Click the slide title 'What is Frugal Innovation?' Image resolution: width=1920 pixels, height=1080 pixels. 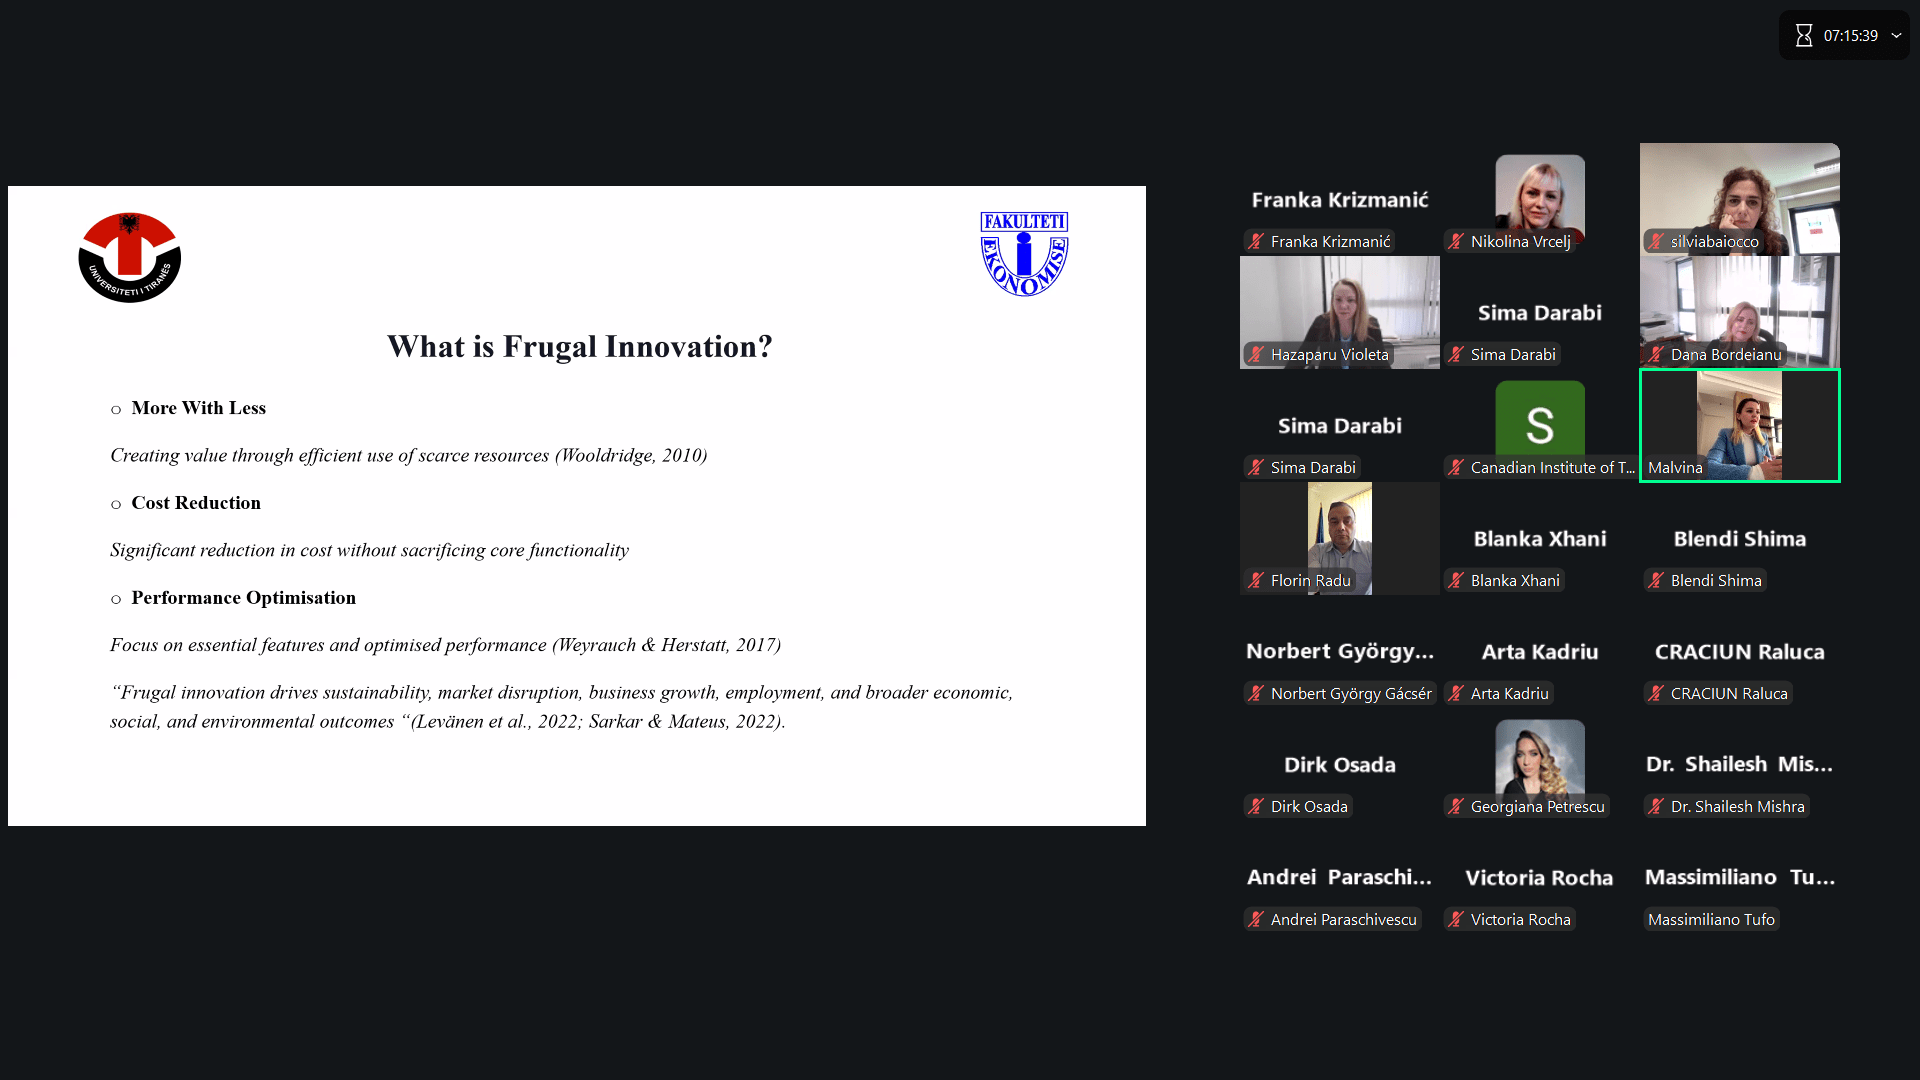tap(579, 347)
